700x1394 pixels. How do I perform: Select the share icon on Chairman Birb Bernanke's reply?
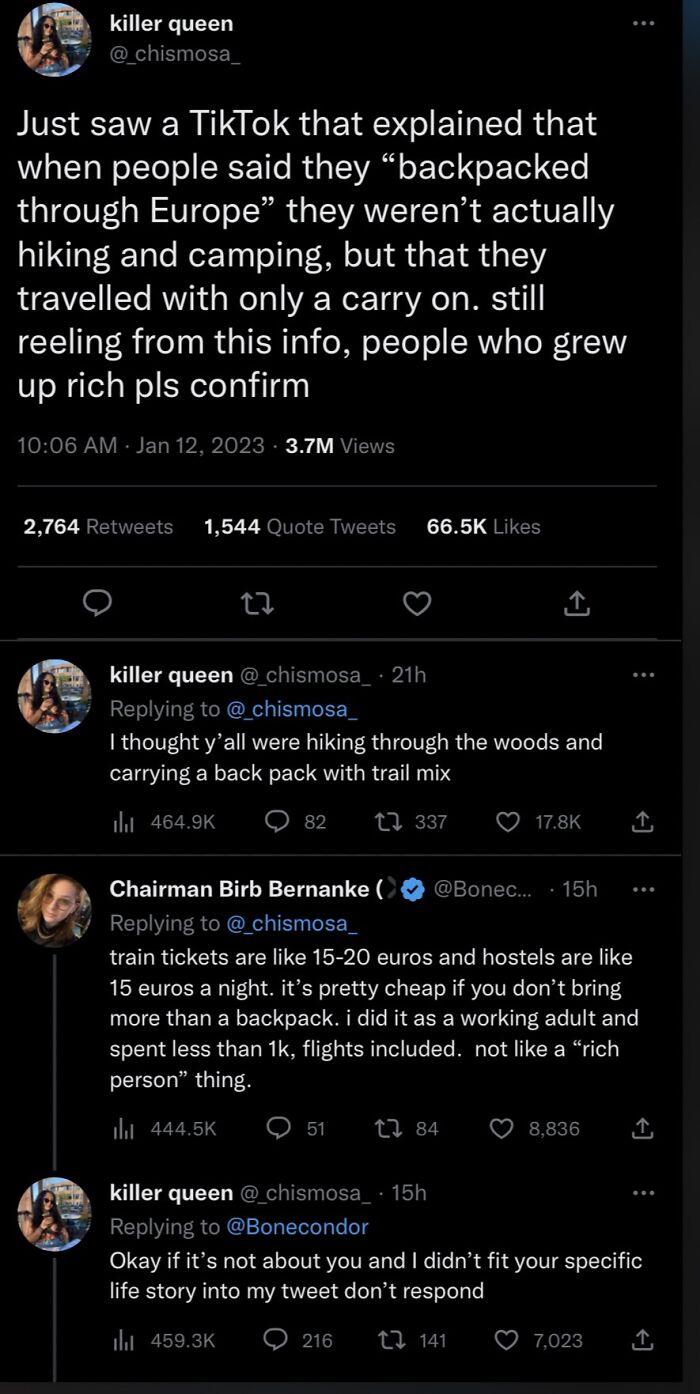tap(644, 1128)
